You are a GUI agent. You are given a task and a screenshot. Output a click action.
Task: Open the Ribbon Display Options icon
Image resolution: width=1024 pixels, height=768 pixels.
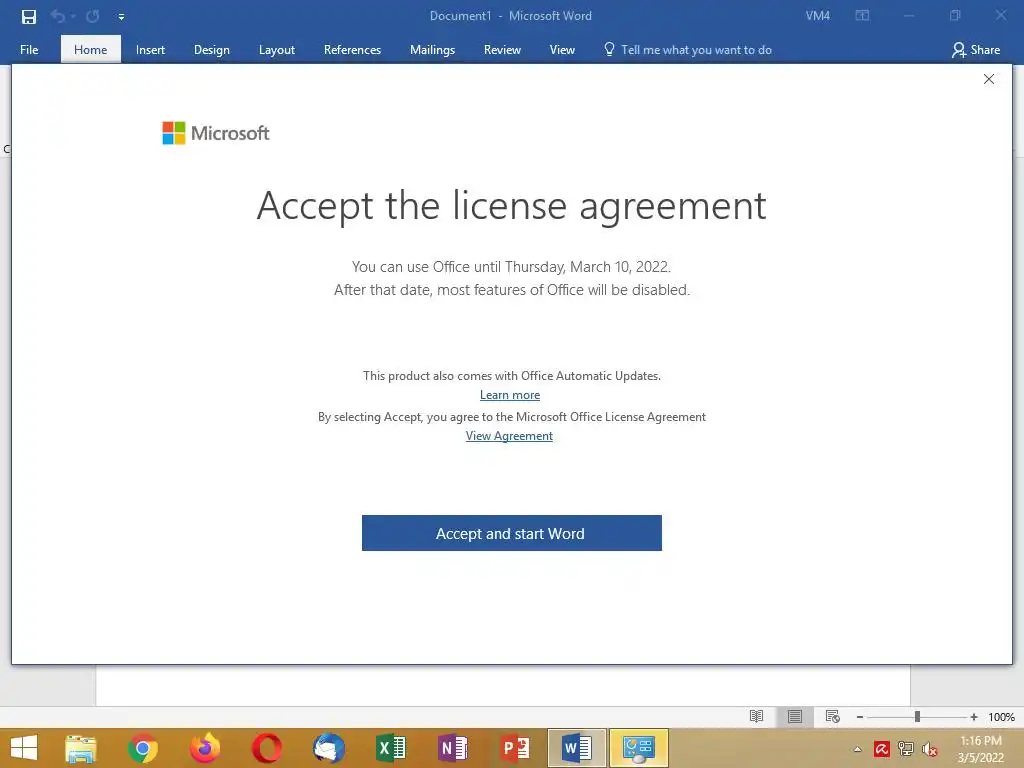(862, 16)
